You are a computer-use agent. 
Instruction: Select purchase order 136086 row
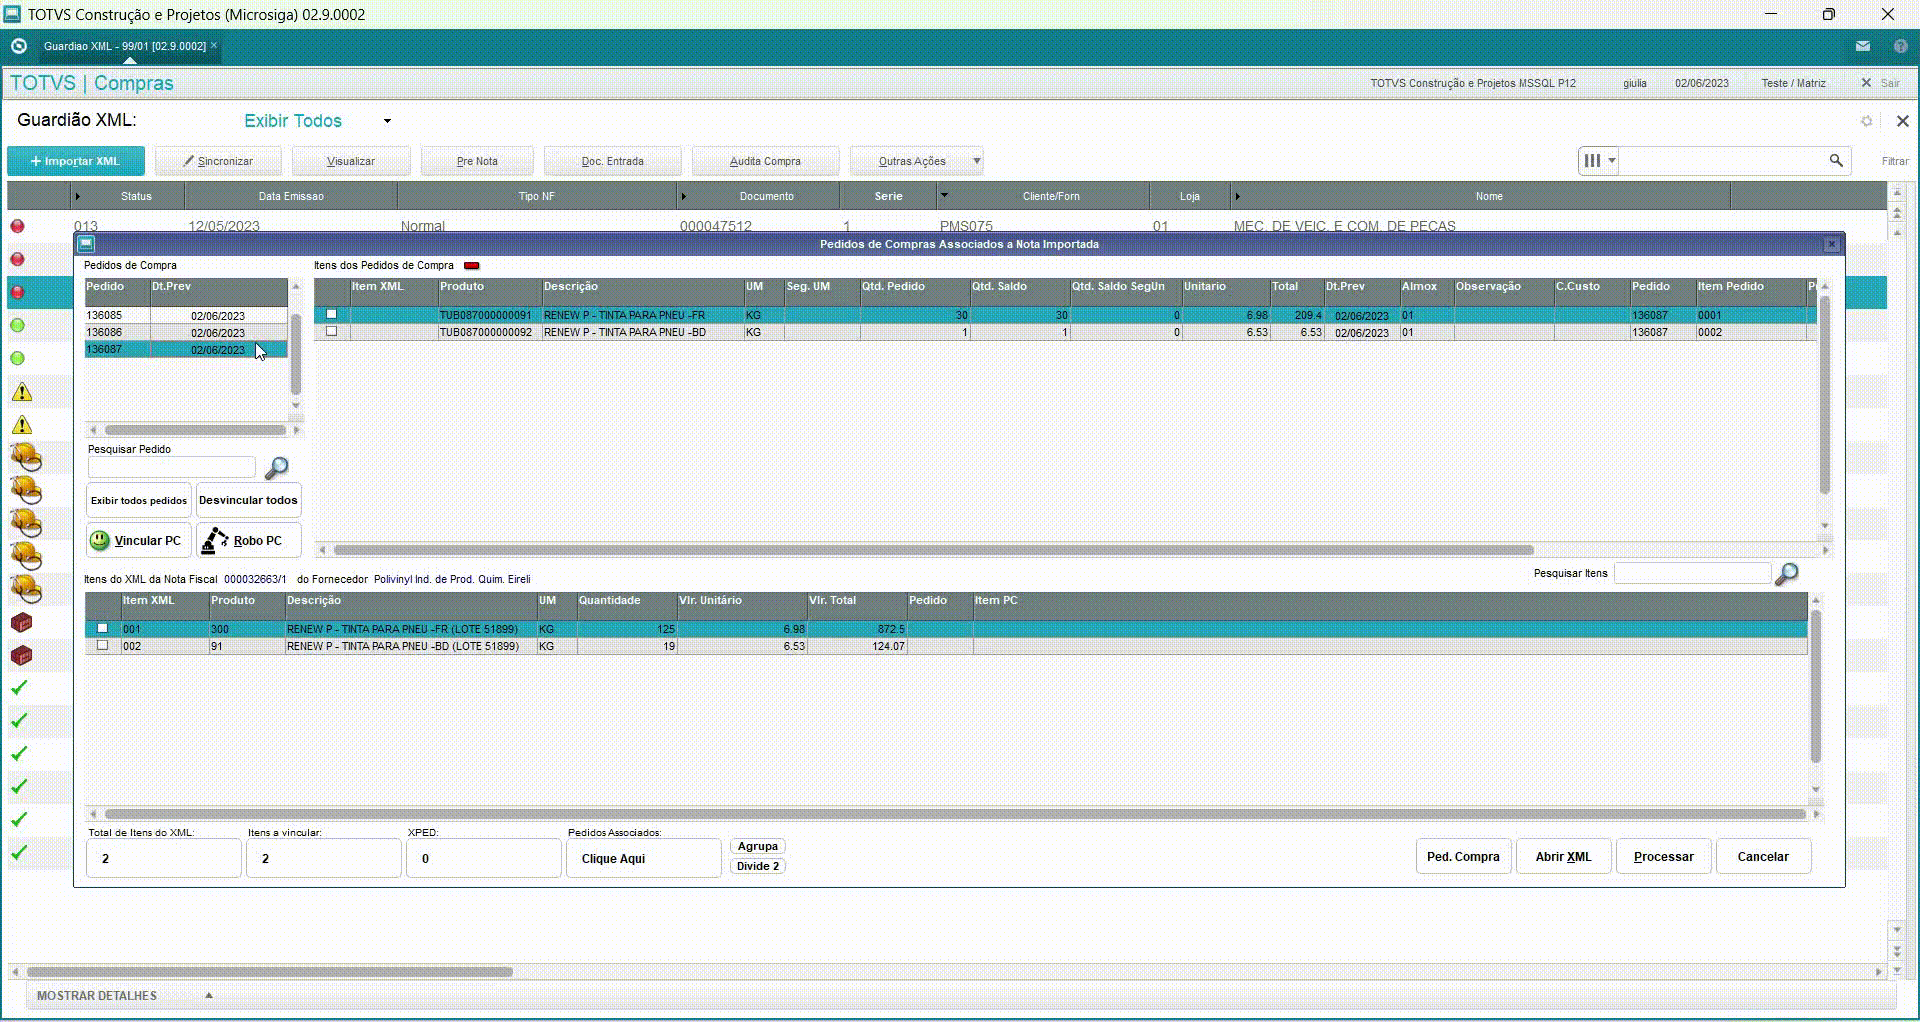[186, 332]
